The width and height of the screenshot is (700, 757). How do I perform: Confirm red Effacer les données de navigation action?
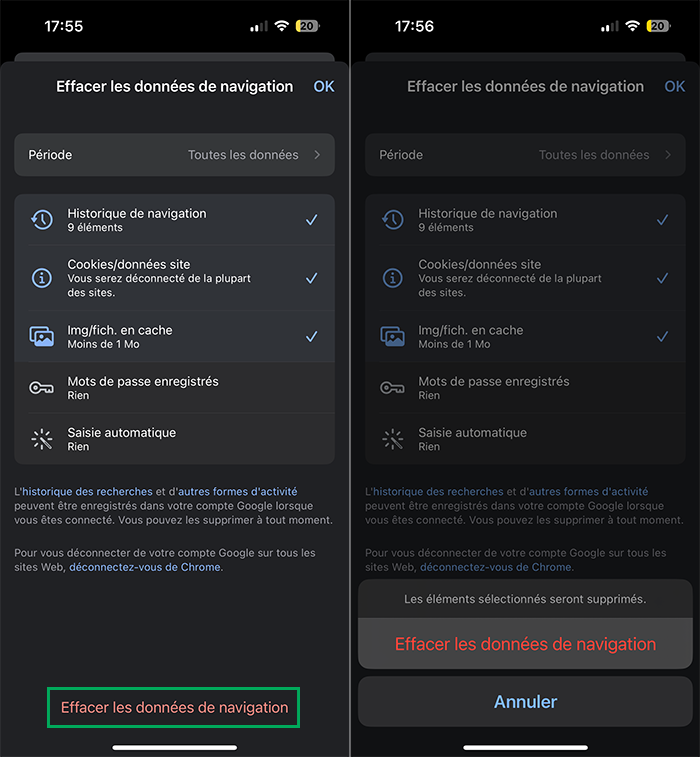(525, 644)
